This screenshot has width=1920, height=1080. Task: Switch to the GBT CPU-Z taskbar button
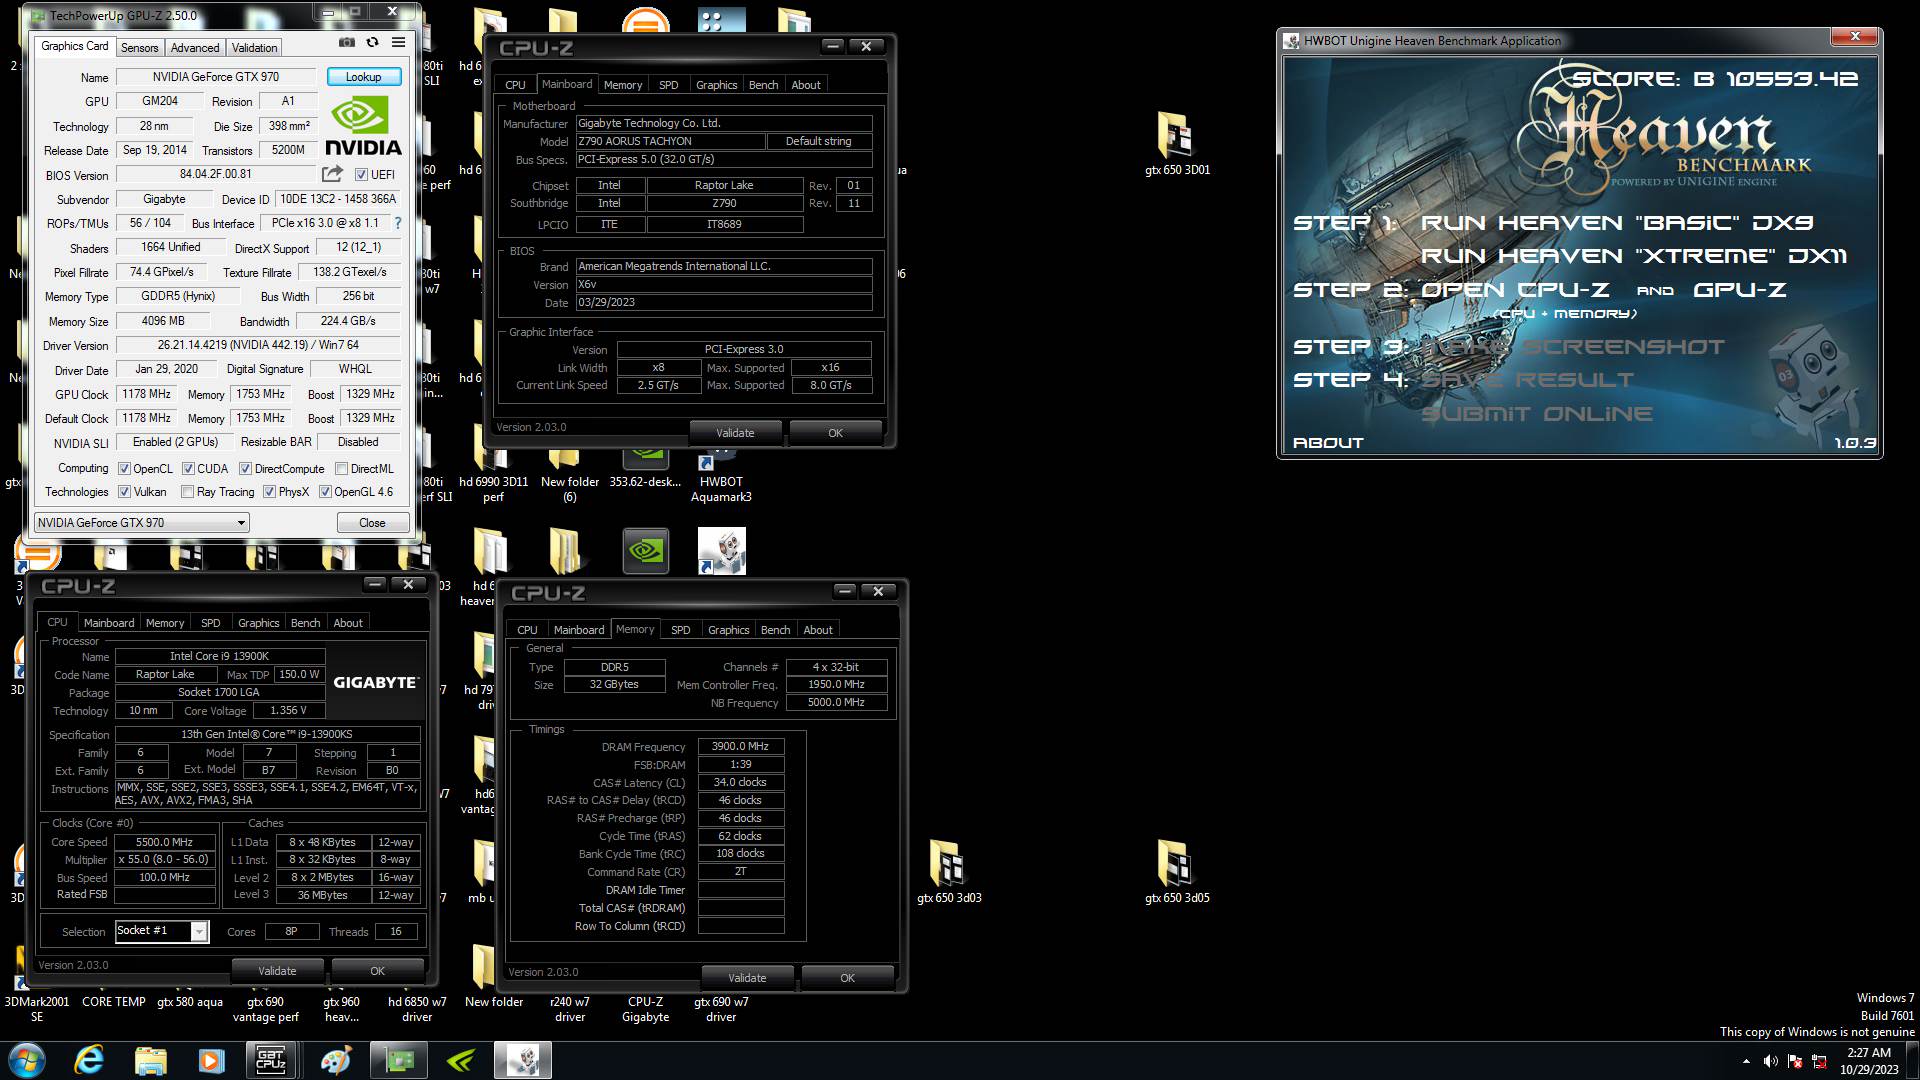(272, 1060)
